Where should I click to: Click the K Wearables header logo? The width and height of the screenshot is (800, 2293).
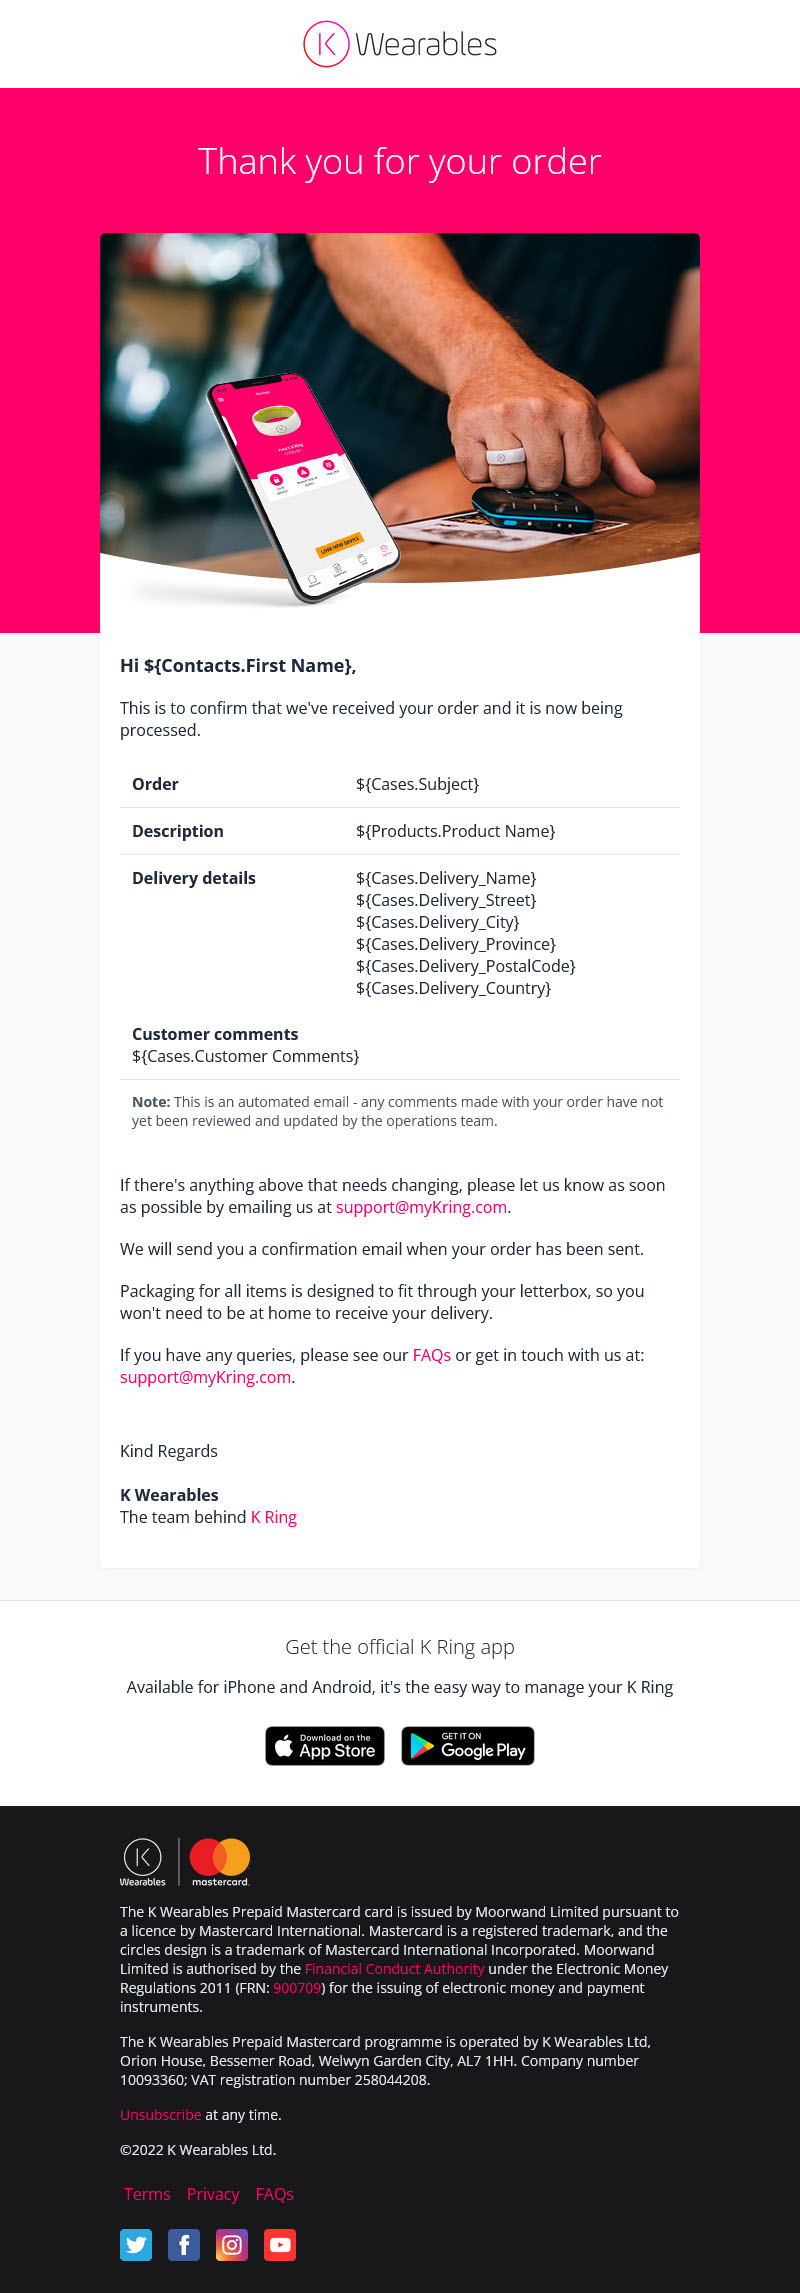coord(400,44)
